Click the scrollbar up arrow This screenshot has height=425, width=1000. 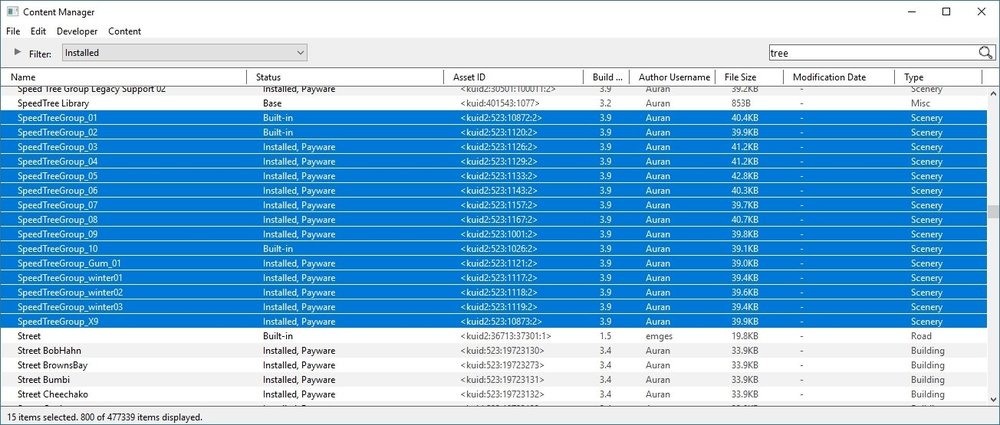pos(993,94)
